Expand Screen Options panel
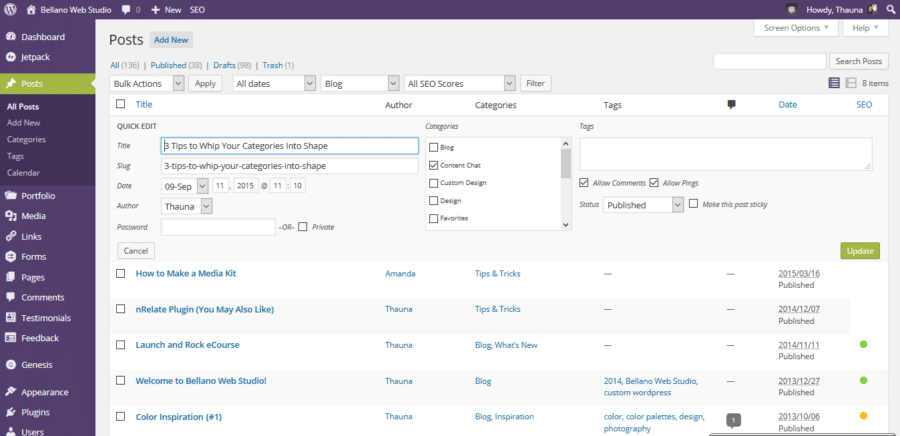The height and width of the screenshot is (436, 900). (x=796, y=28)
